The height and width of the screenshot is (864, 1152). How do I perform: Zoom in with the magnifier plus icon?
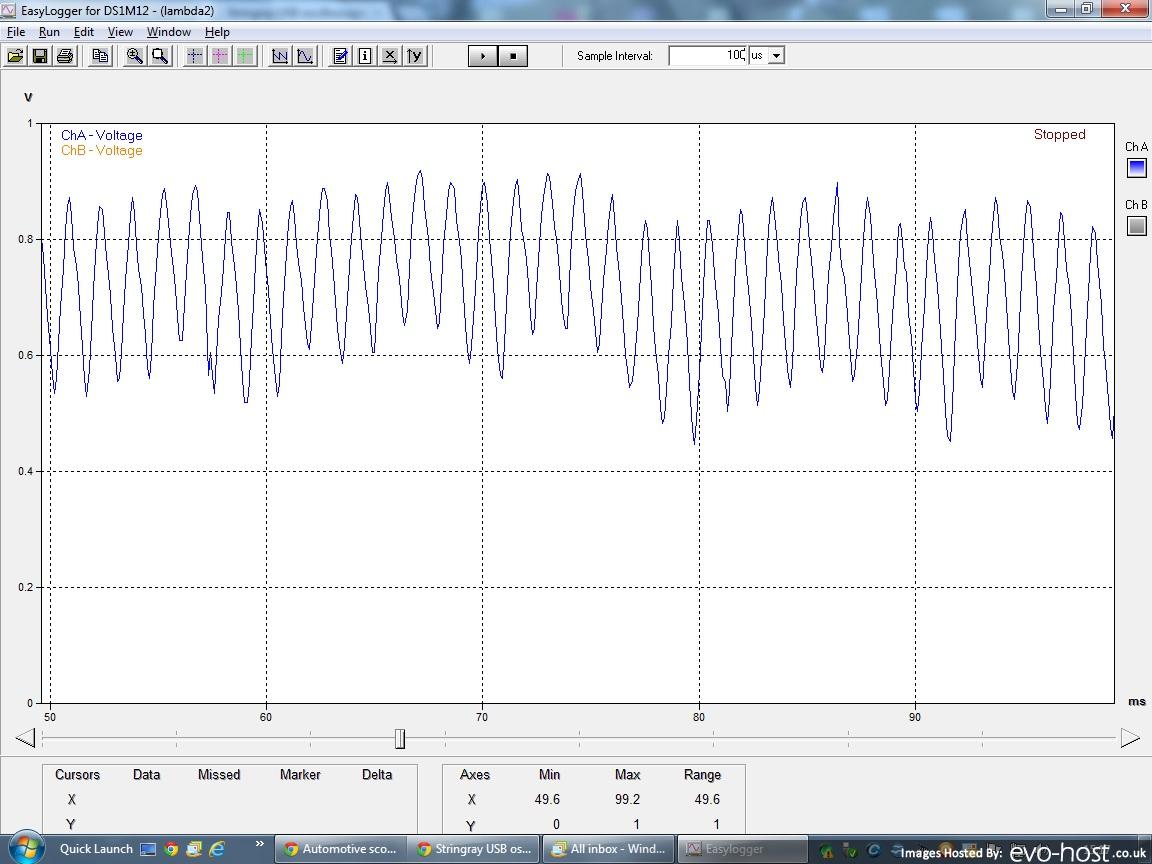pyautogui.click(x=134, y=56)
